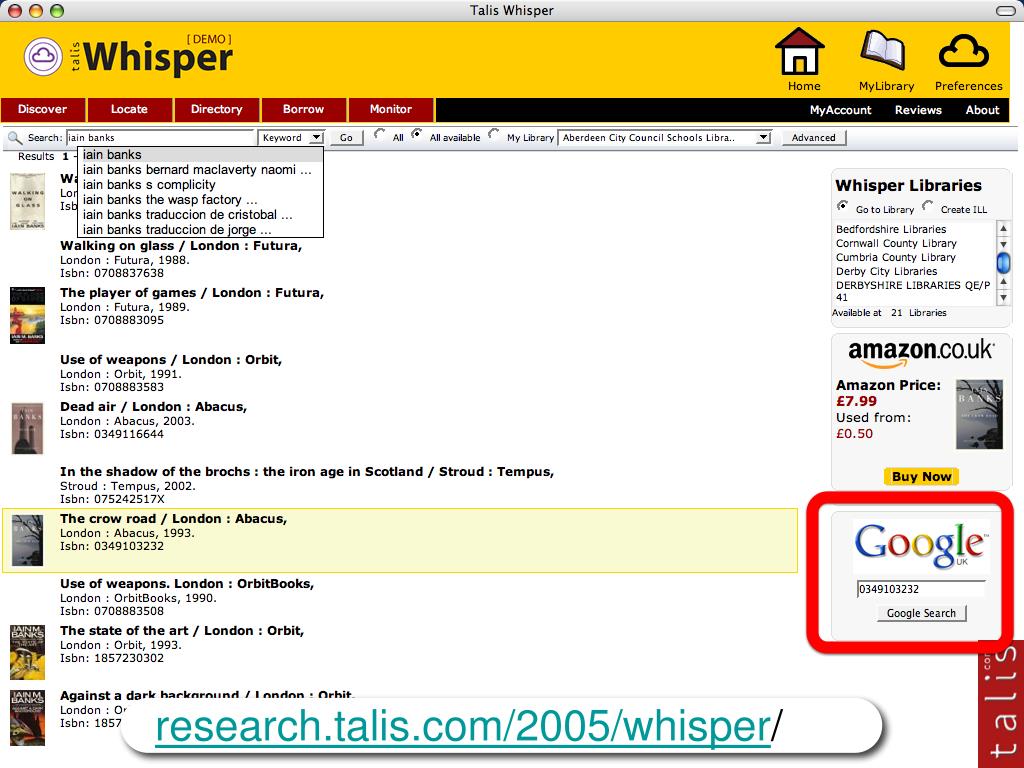
Task: Click the main search input field
Action: click(161, 138)
